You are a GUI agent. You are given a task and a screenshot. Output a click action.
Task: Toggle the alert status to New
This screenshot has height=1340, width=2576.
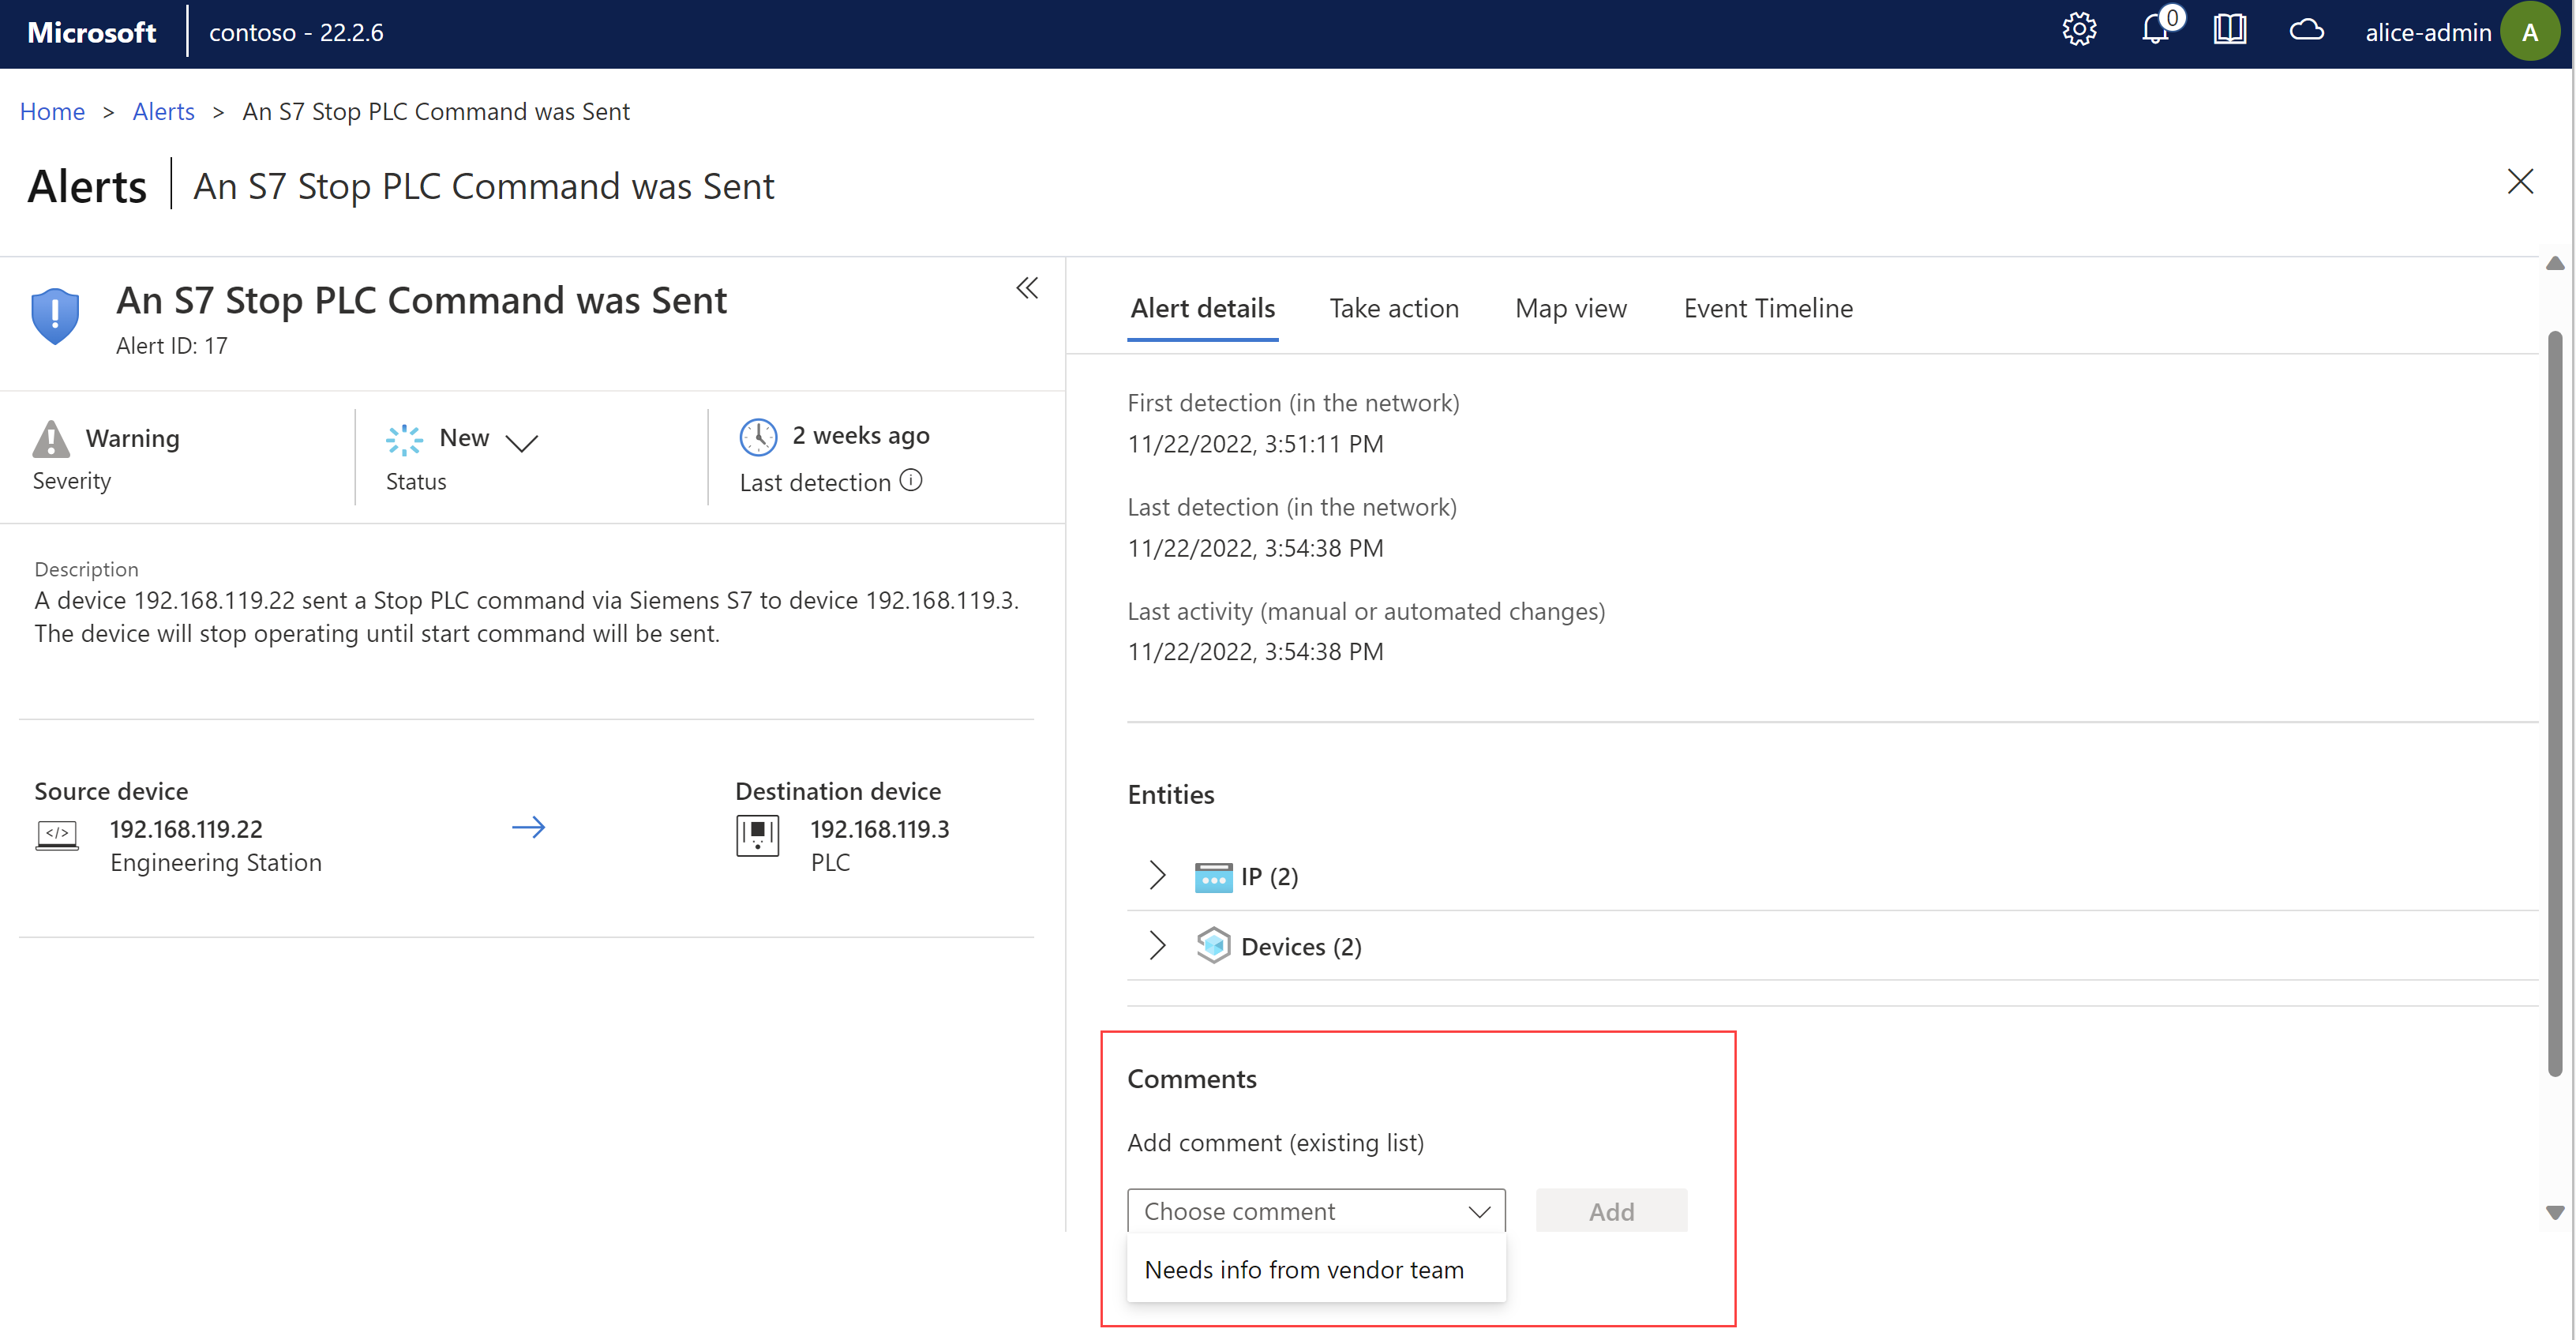click(527, 440)
